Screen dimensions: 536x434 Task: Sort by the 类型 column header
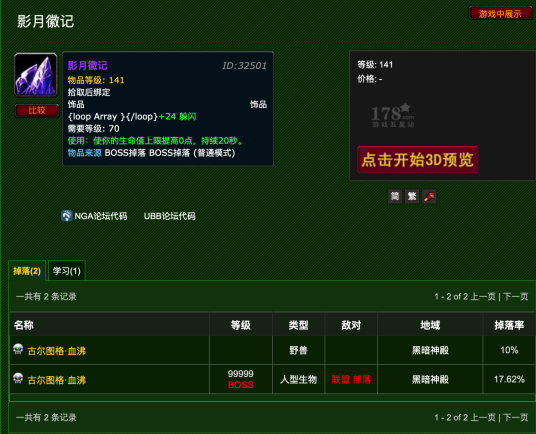click(x=298, y=325)
